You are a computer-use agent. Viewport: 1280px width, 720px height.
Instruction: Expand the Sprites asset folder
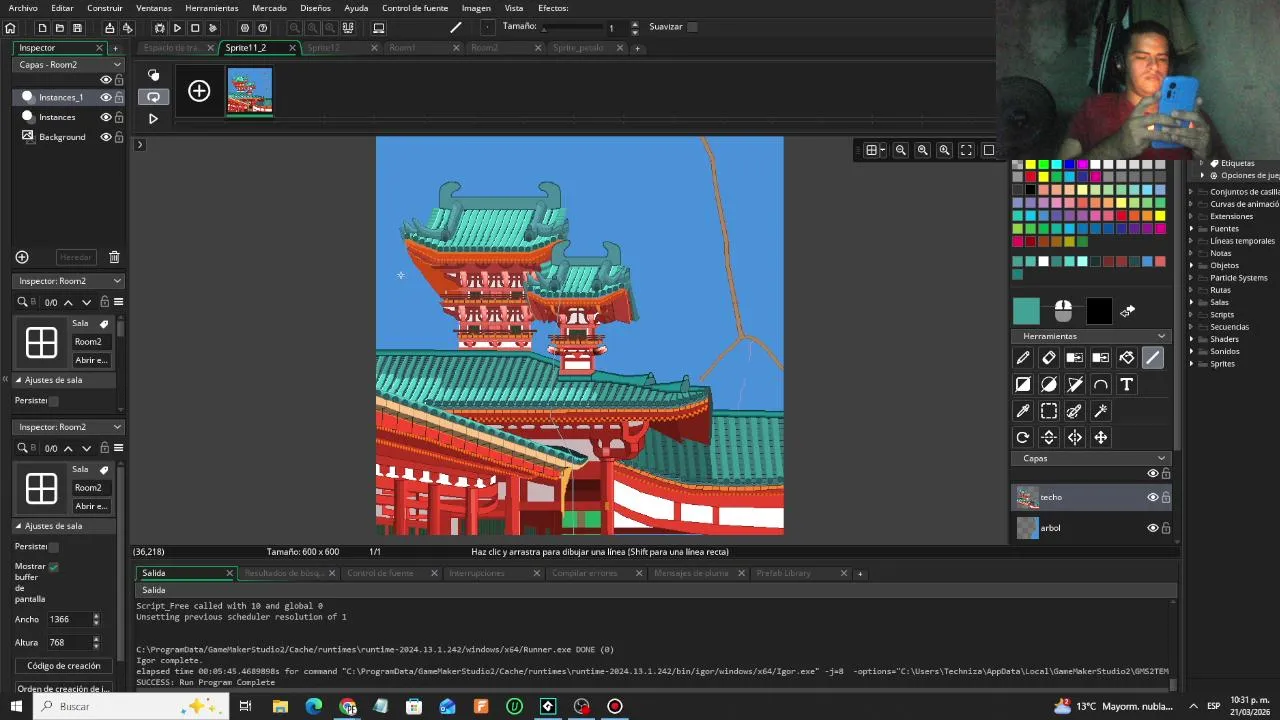coord(1192,364)
